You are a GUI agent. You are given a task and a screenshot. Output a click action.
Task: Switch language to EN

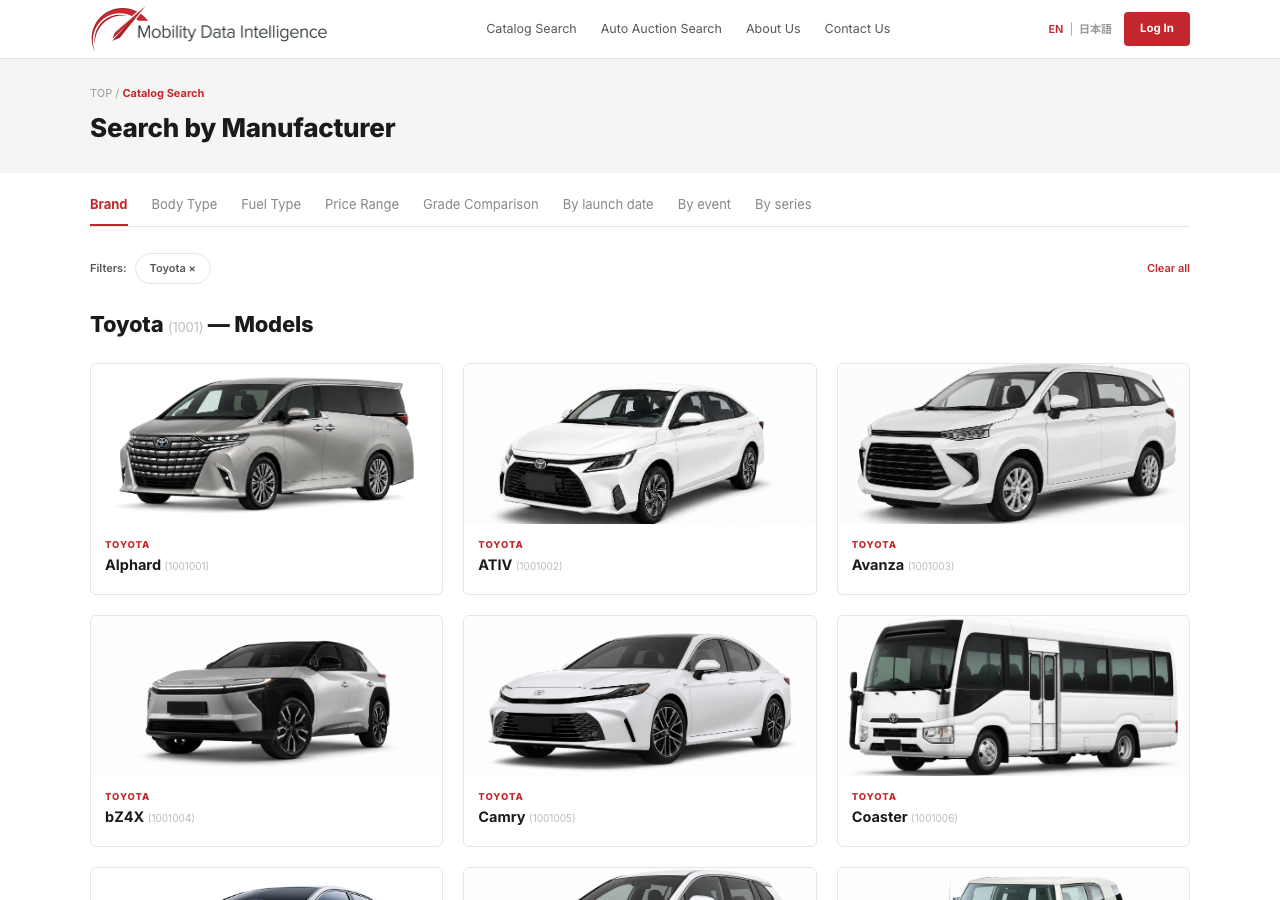click(1056, 29)
